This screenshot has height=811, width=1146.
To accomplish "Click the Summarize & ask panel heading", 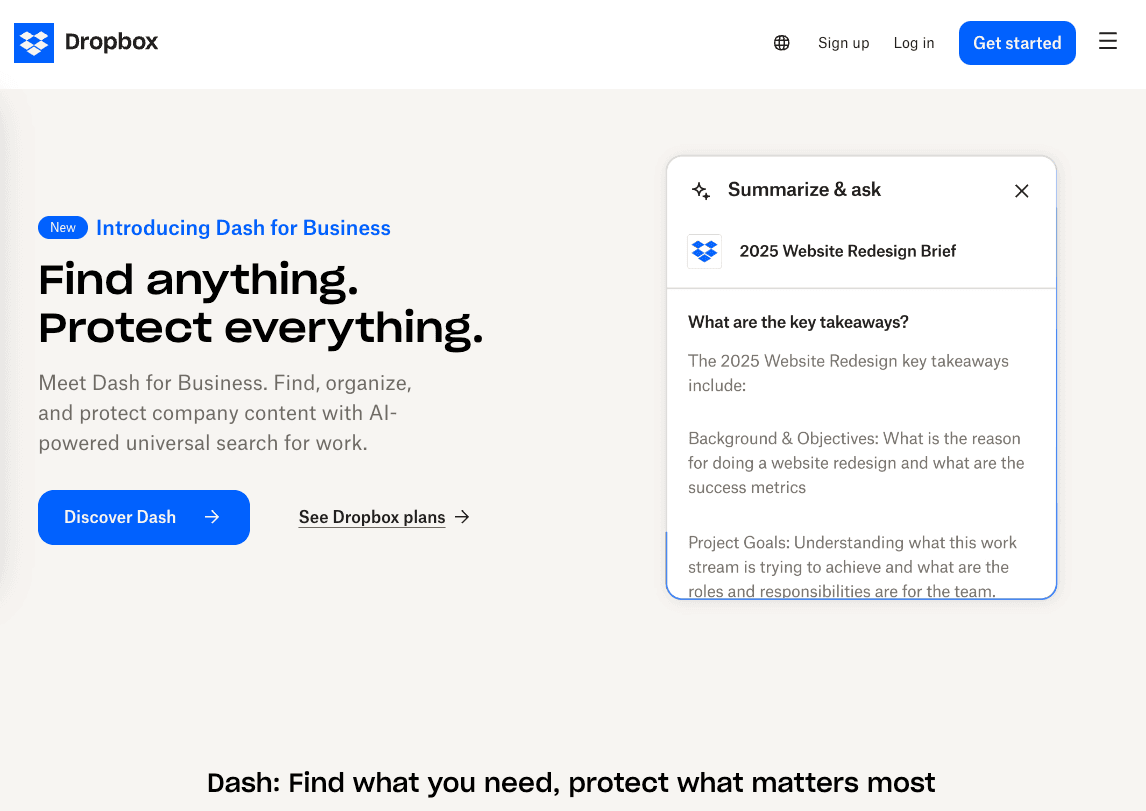I will coord(804,190).
